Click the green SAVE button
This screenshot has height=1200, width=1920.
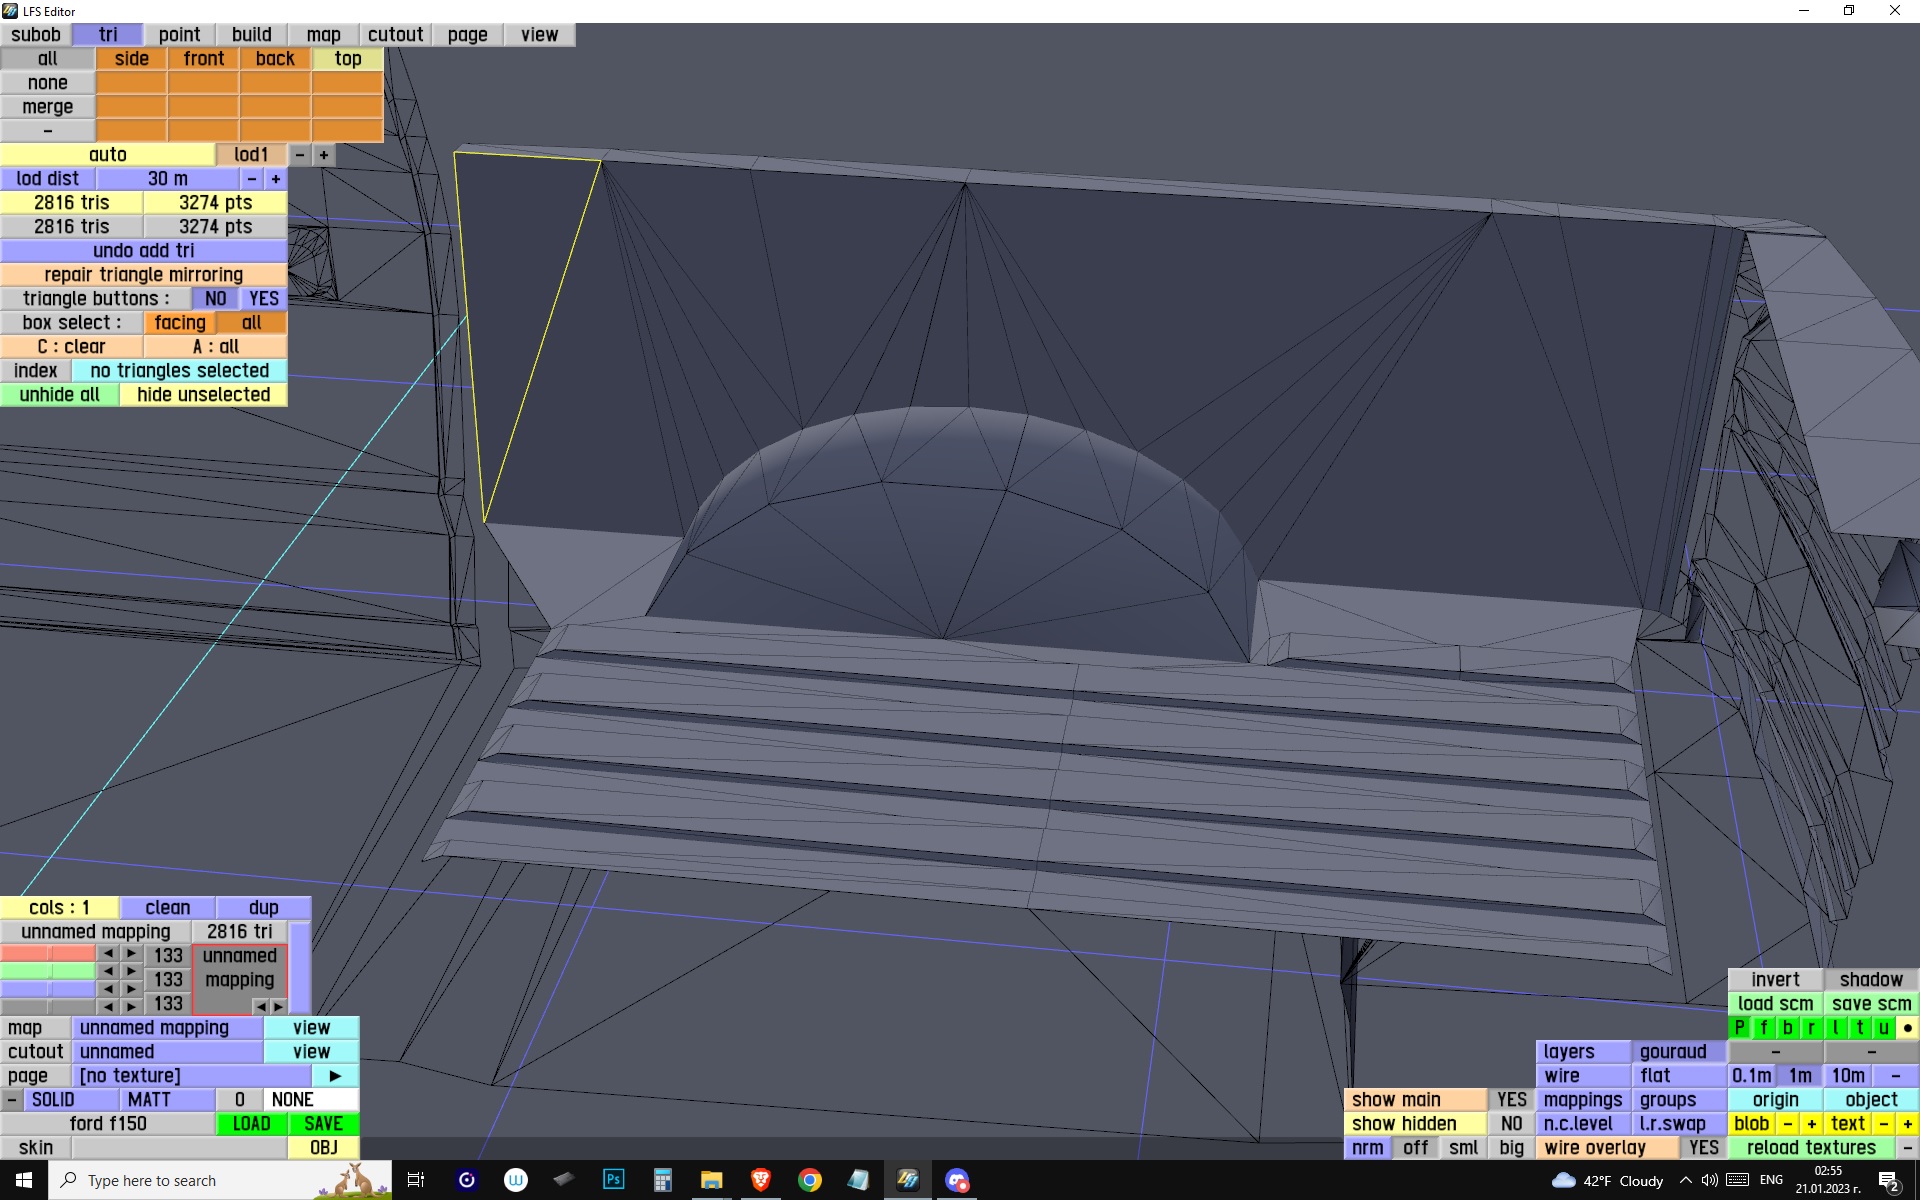[x=323, y=1123]
